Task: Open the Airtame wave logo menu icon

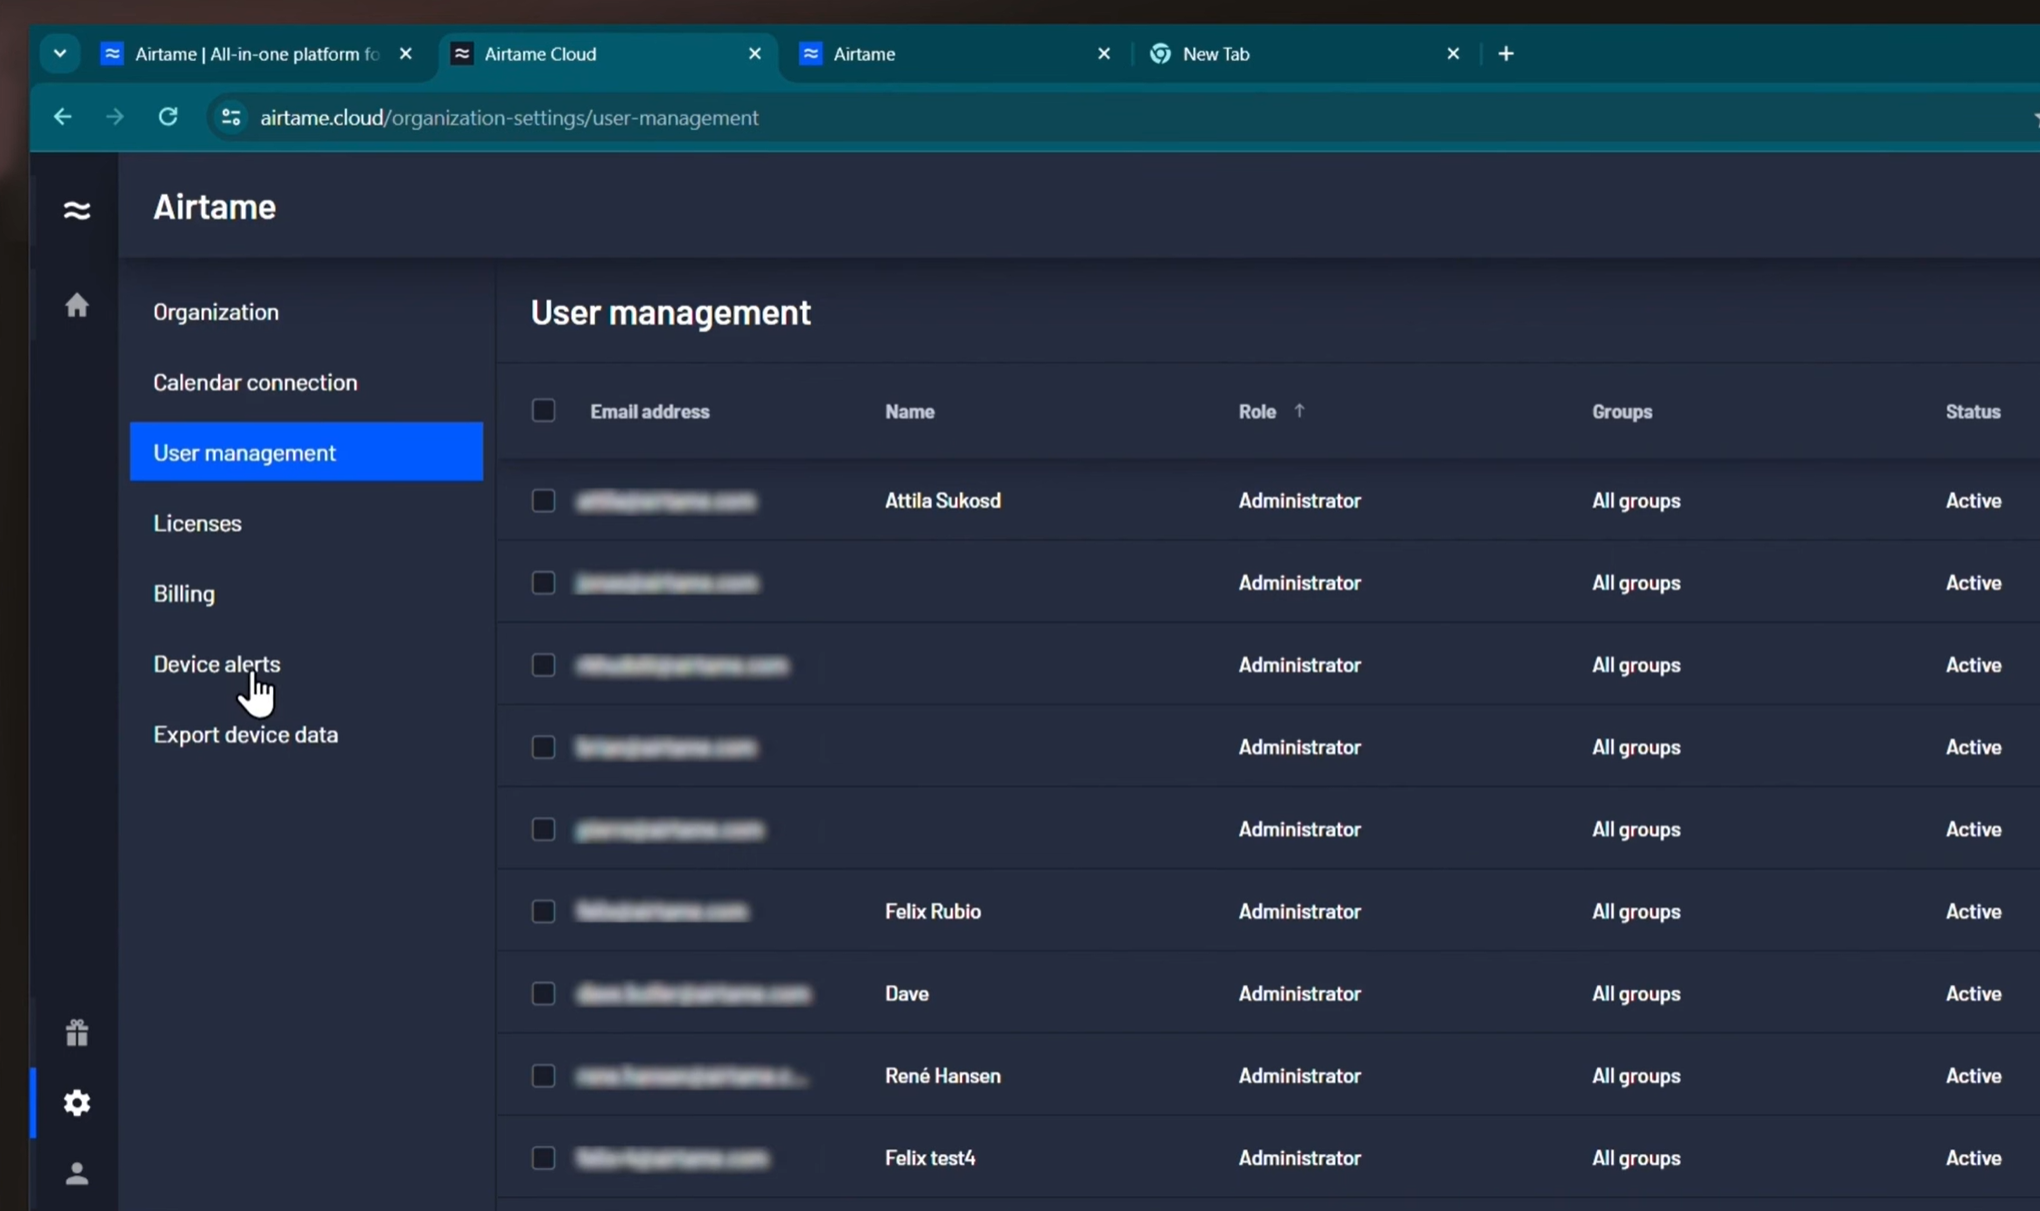Action: (77, 210)
